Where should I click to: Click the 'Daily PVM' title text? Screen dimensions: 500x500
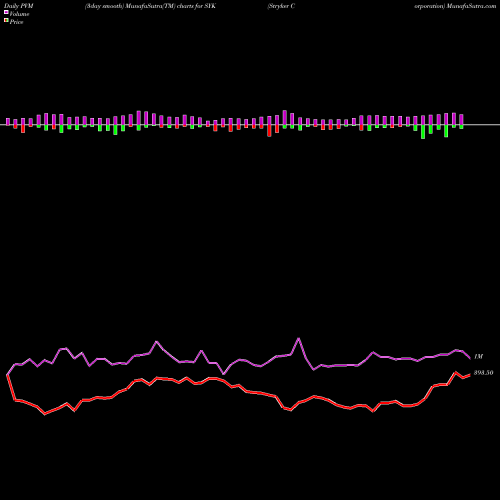tap(19, 6)
